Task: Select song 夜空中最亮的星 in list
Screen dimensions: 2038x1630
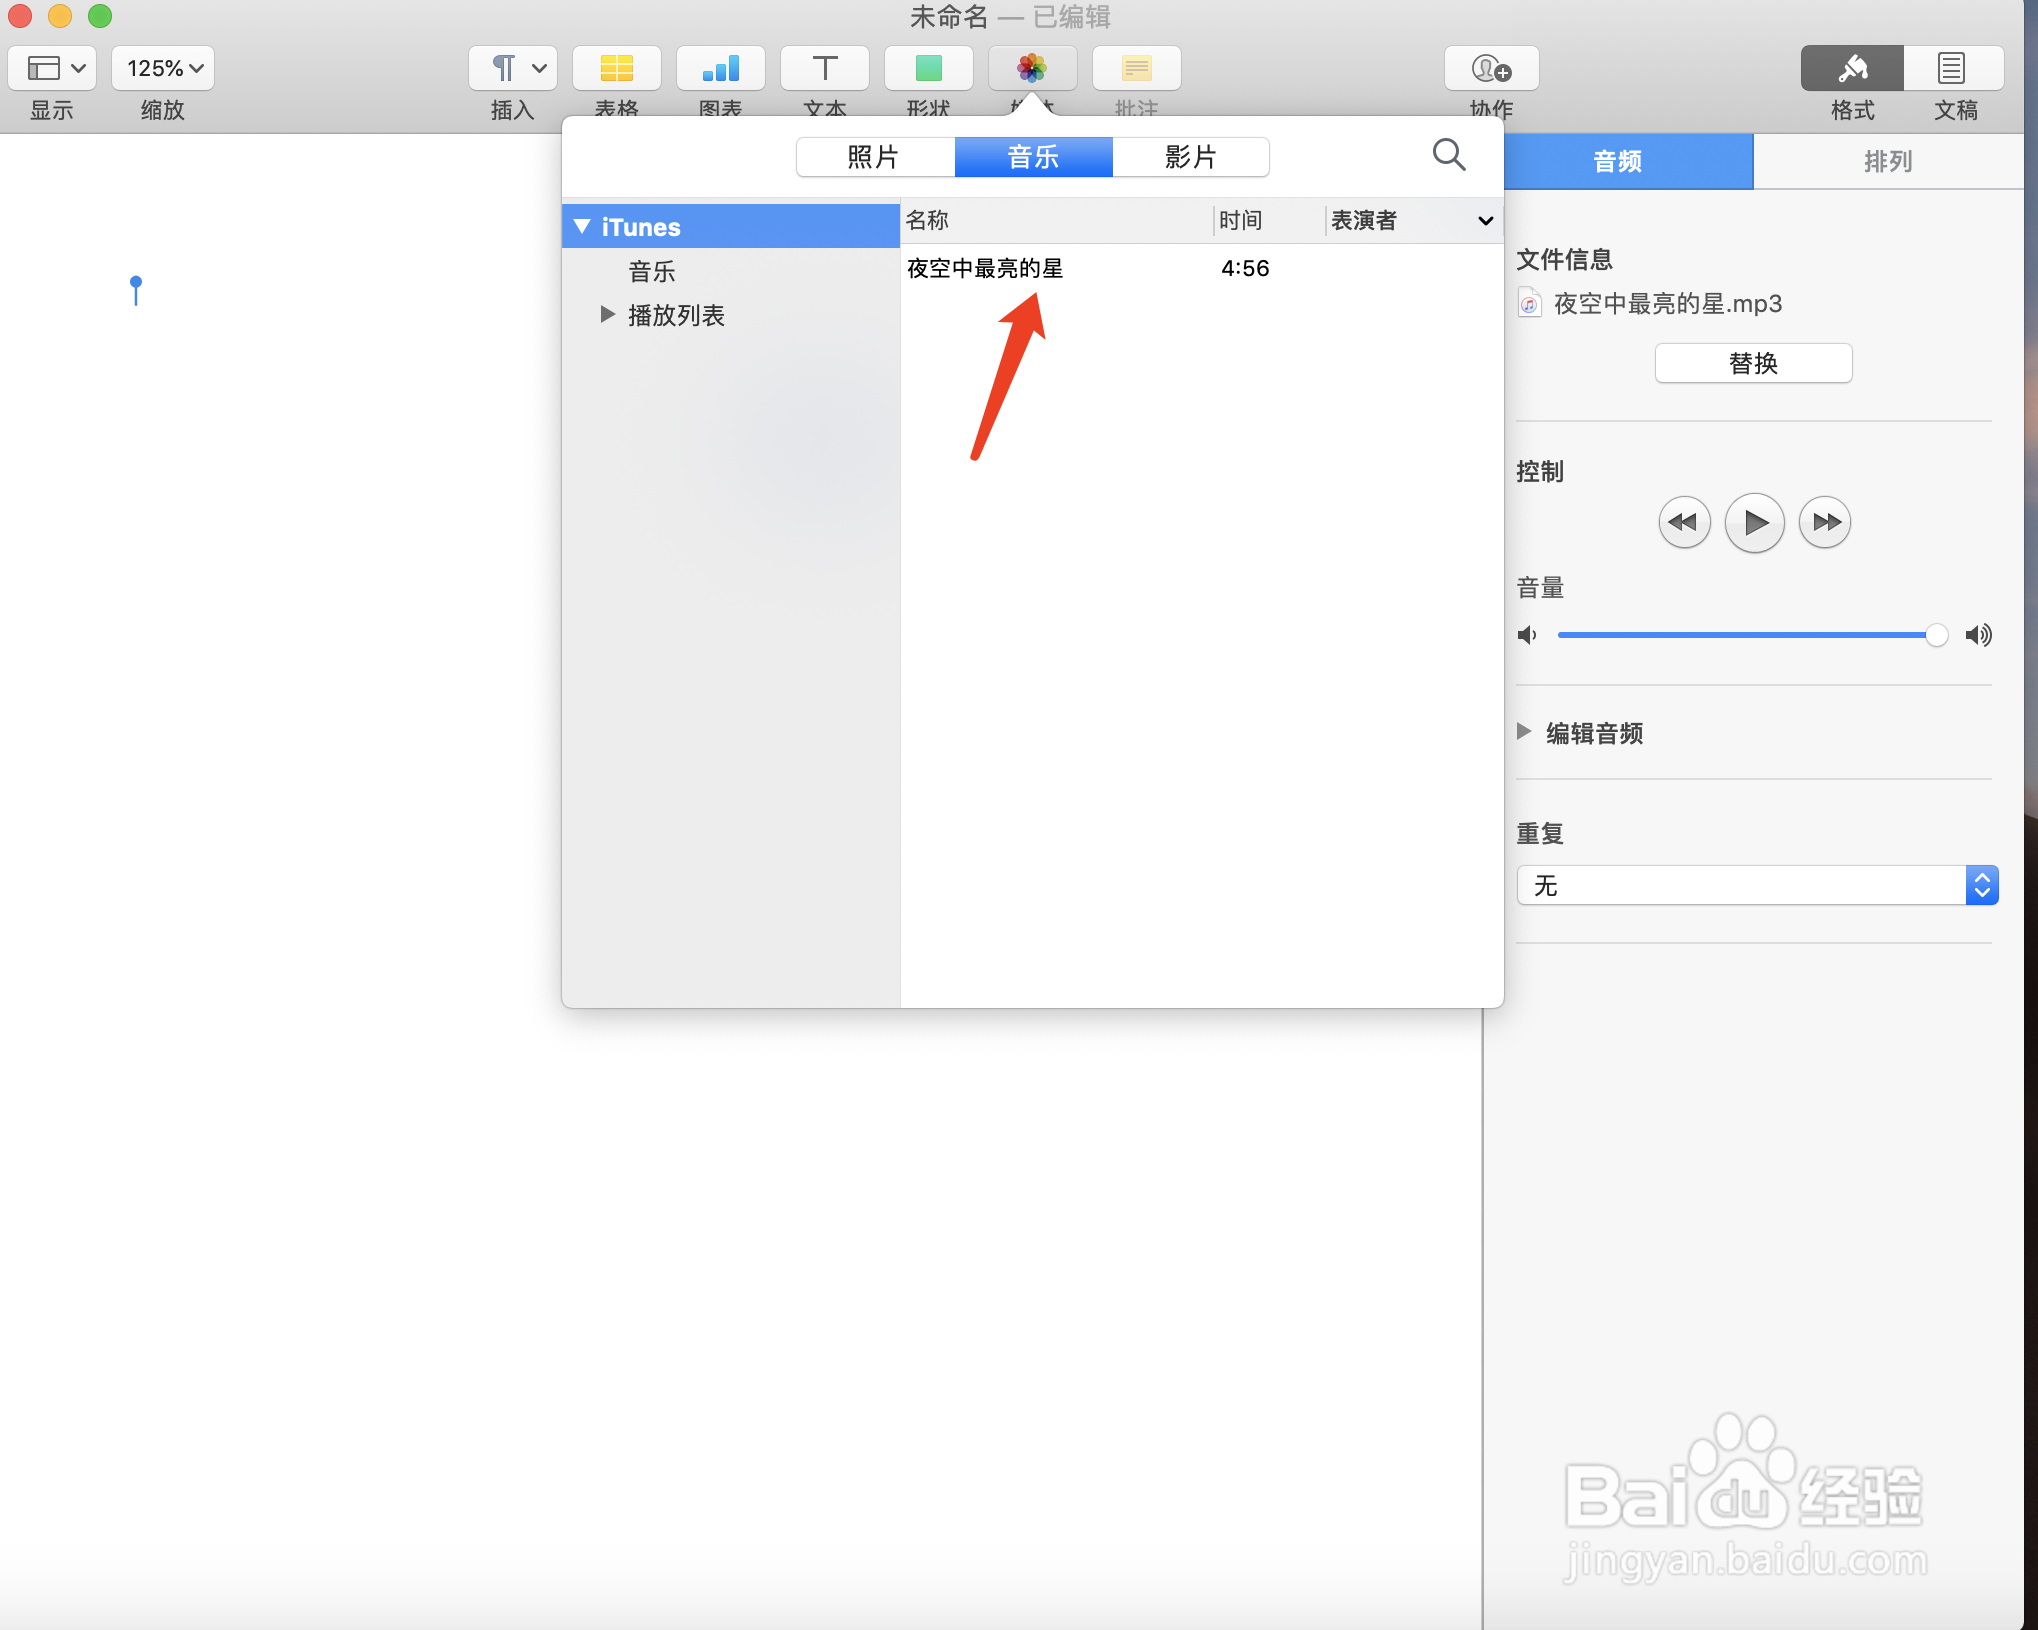Action: (985, 268)
